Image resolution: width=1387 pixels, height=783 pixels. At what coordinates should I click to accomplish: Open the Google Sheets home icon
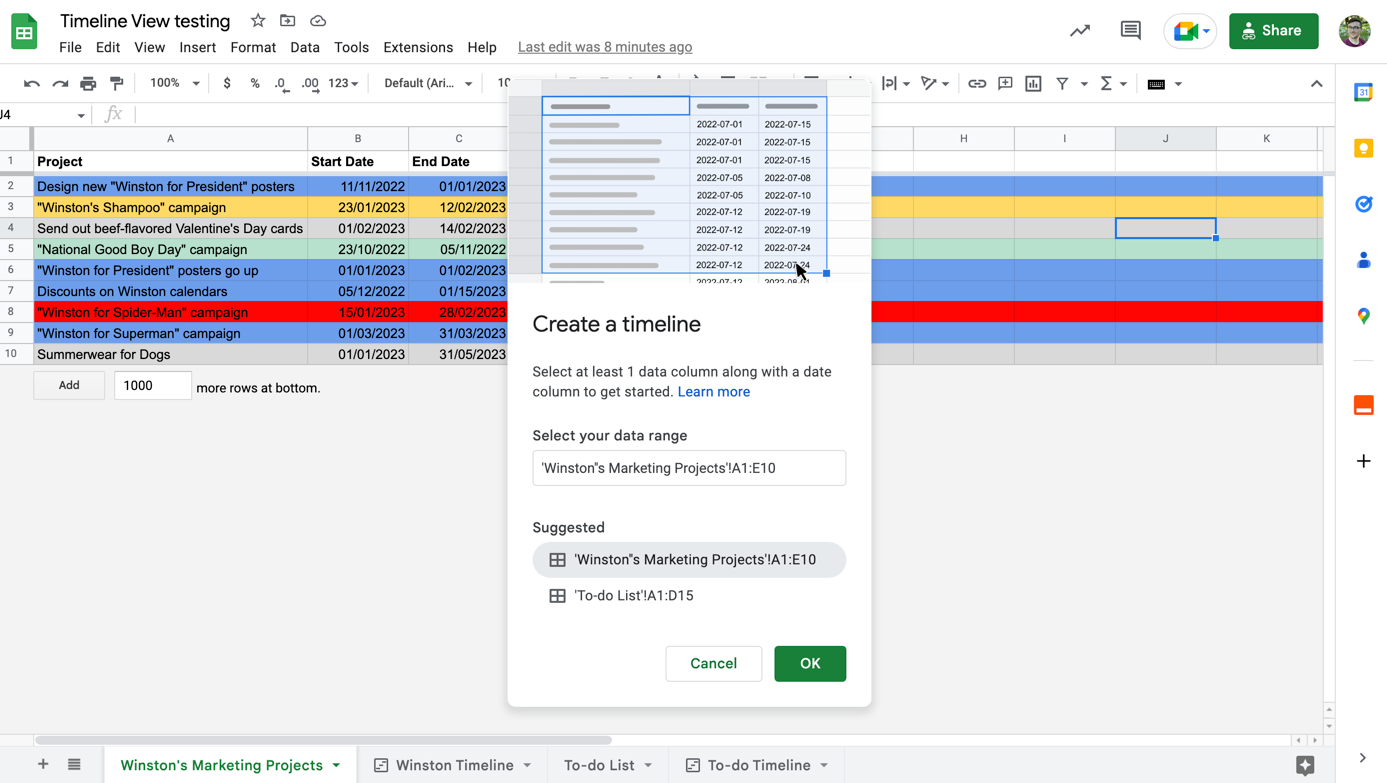[24, 32]
